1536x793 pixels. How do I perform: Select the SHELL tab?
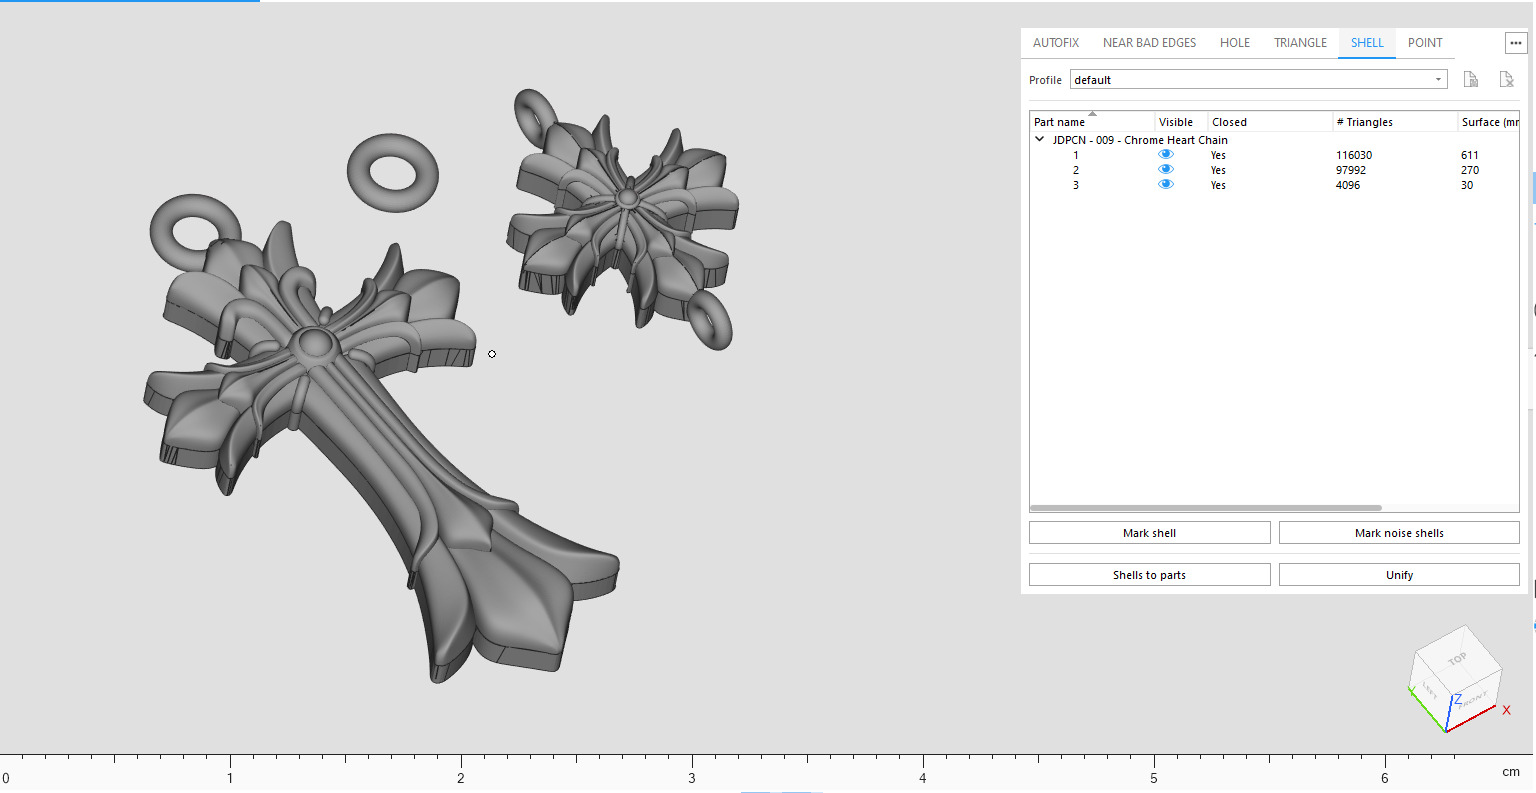pyautogui.click(x=1367, y=43)
